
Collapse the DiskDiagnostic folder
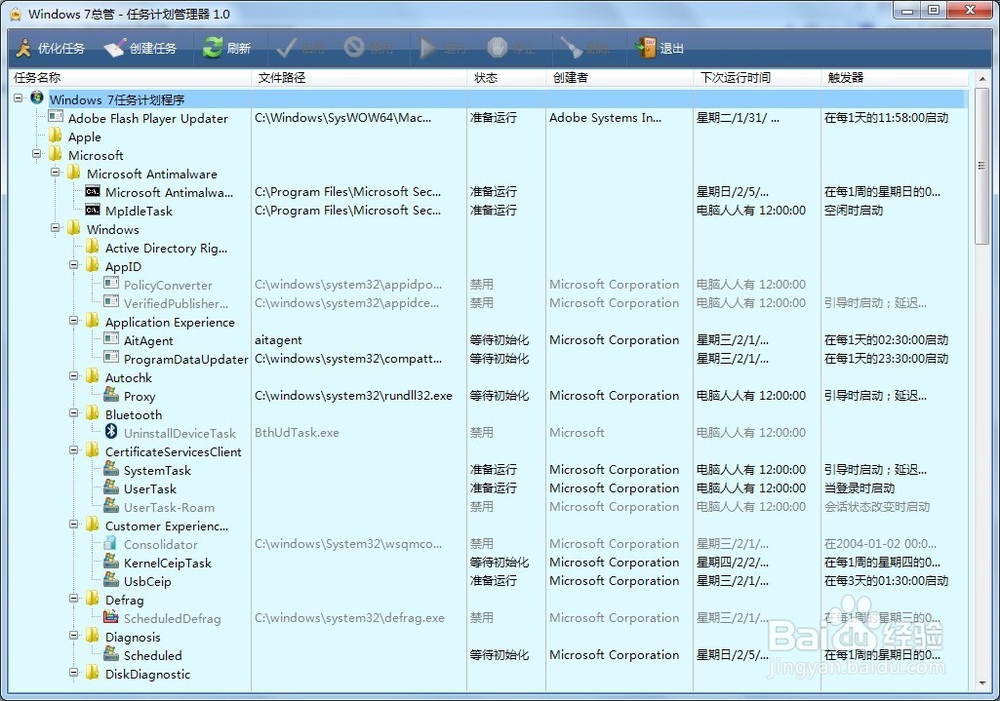click(74, 672)
